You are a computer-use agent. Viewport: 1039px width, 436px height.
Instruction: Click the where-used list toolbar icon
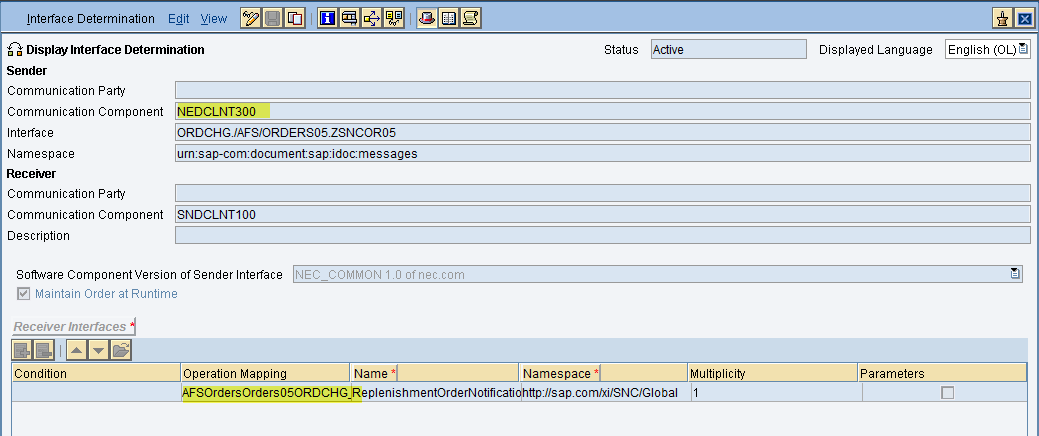[x=372, y=18]
